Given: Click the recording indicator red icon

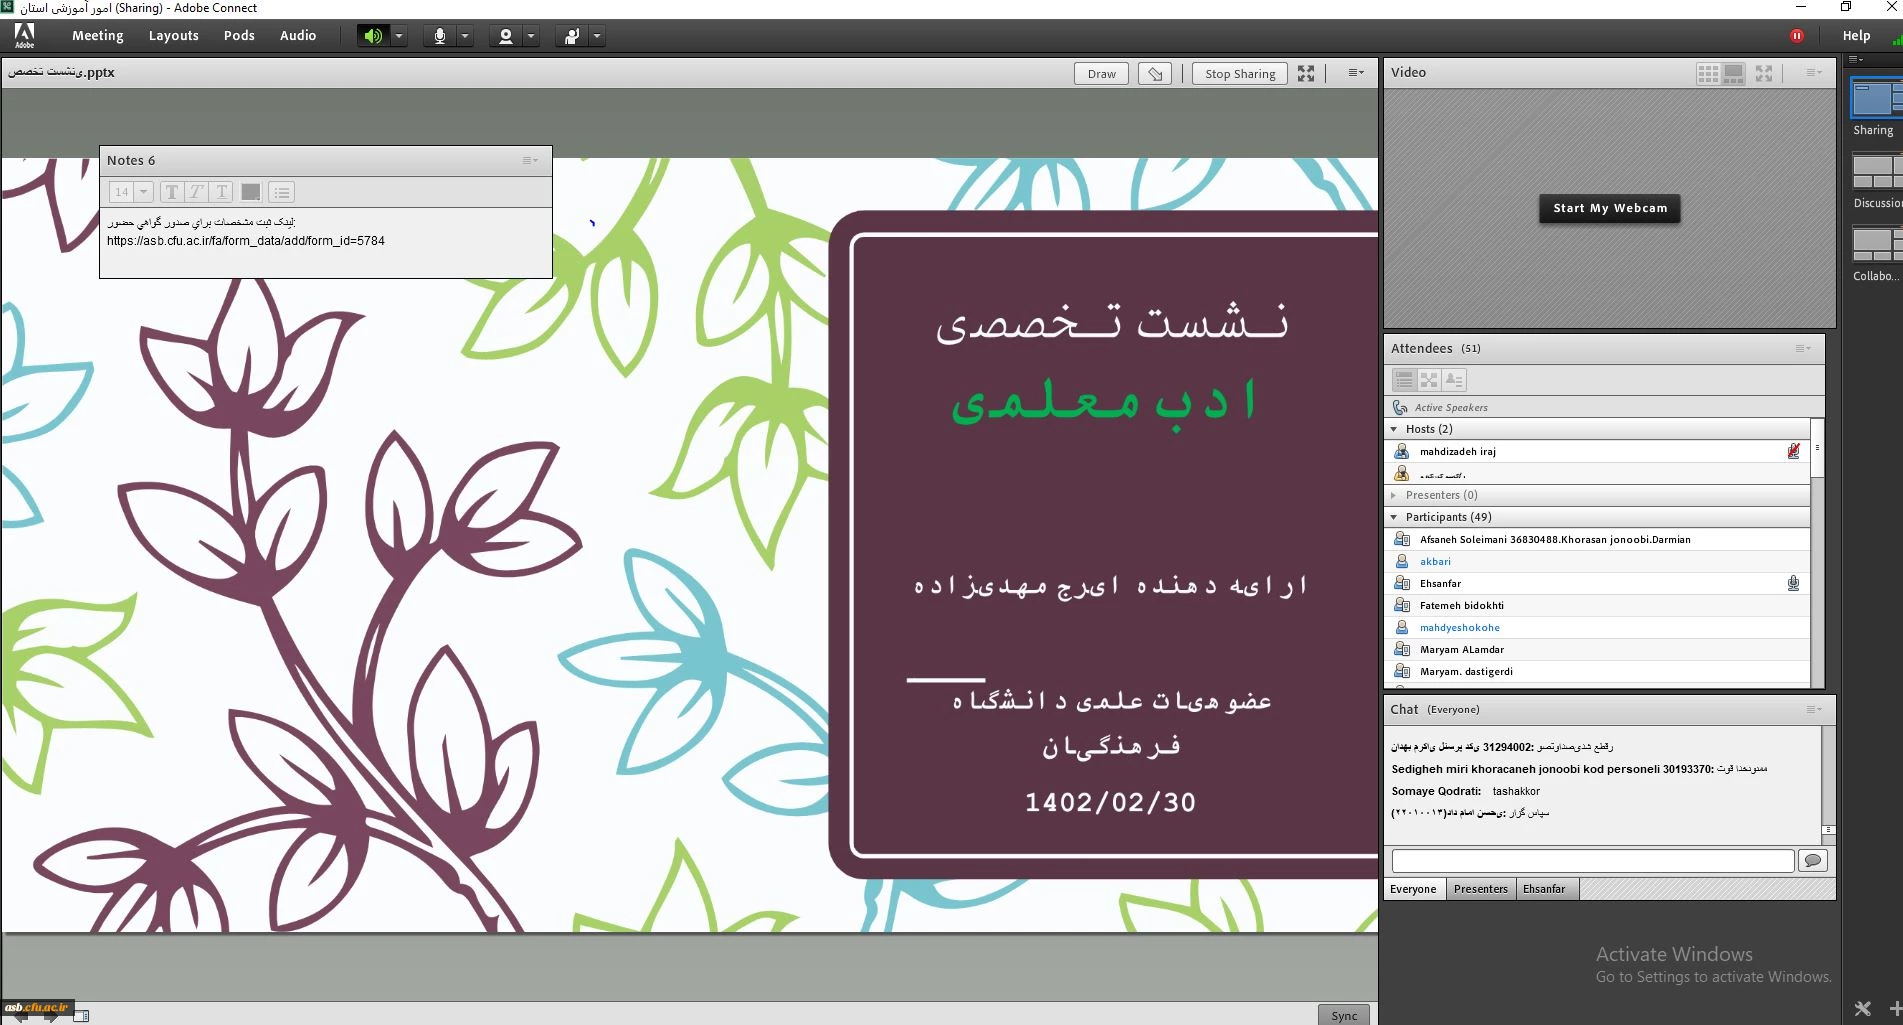Looking at the screenshot, I should click(1796, 36).
